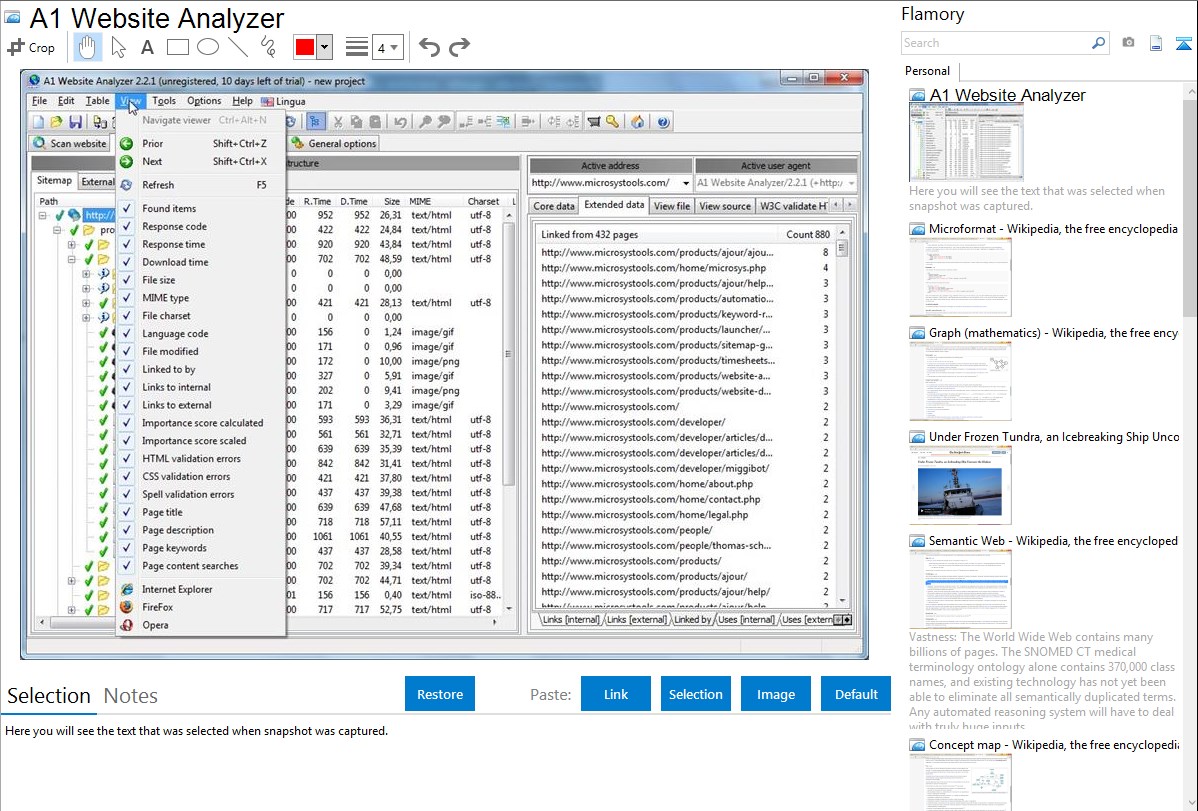
Task: Click the cut scissors icon
Action: (x=338, y=122)
